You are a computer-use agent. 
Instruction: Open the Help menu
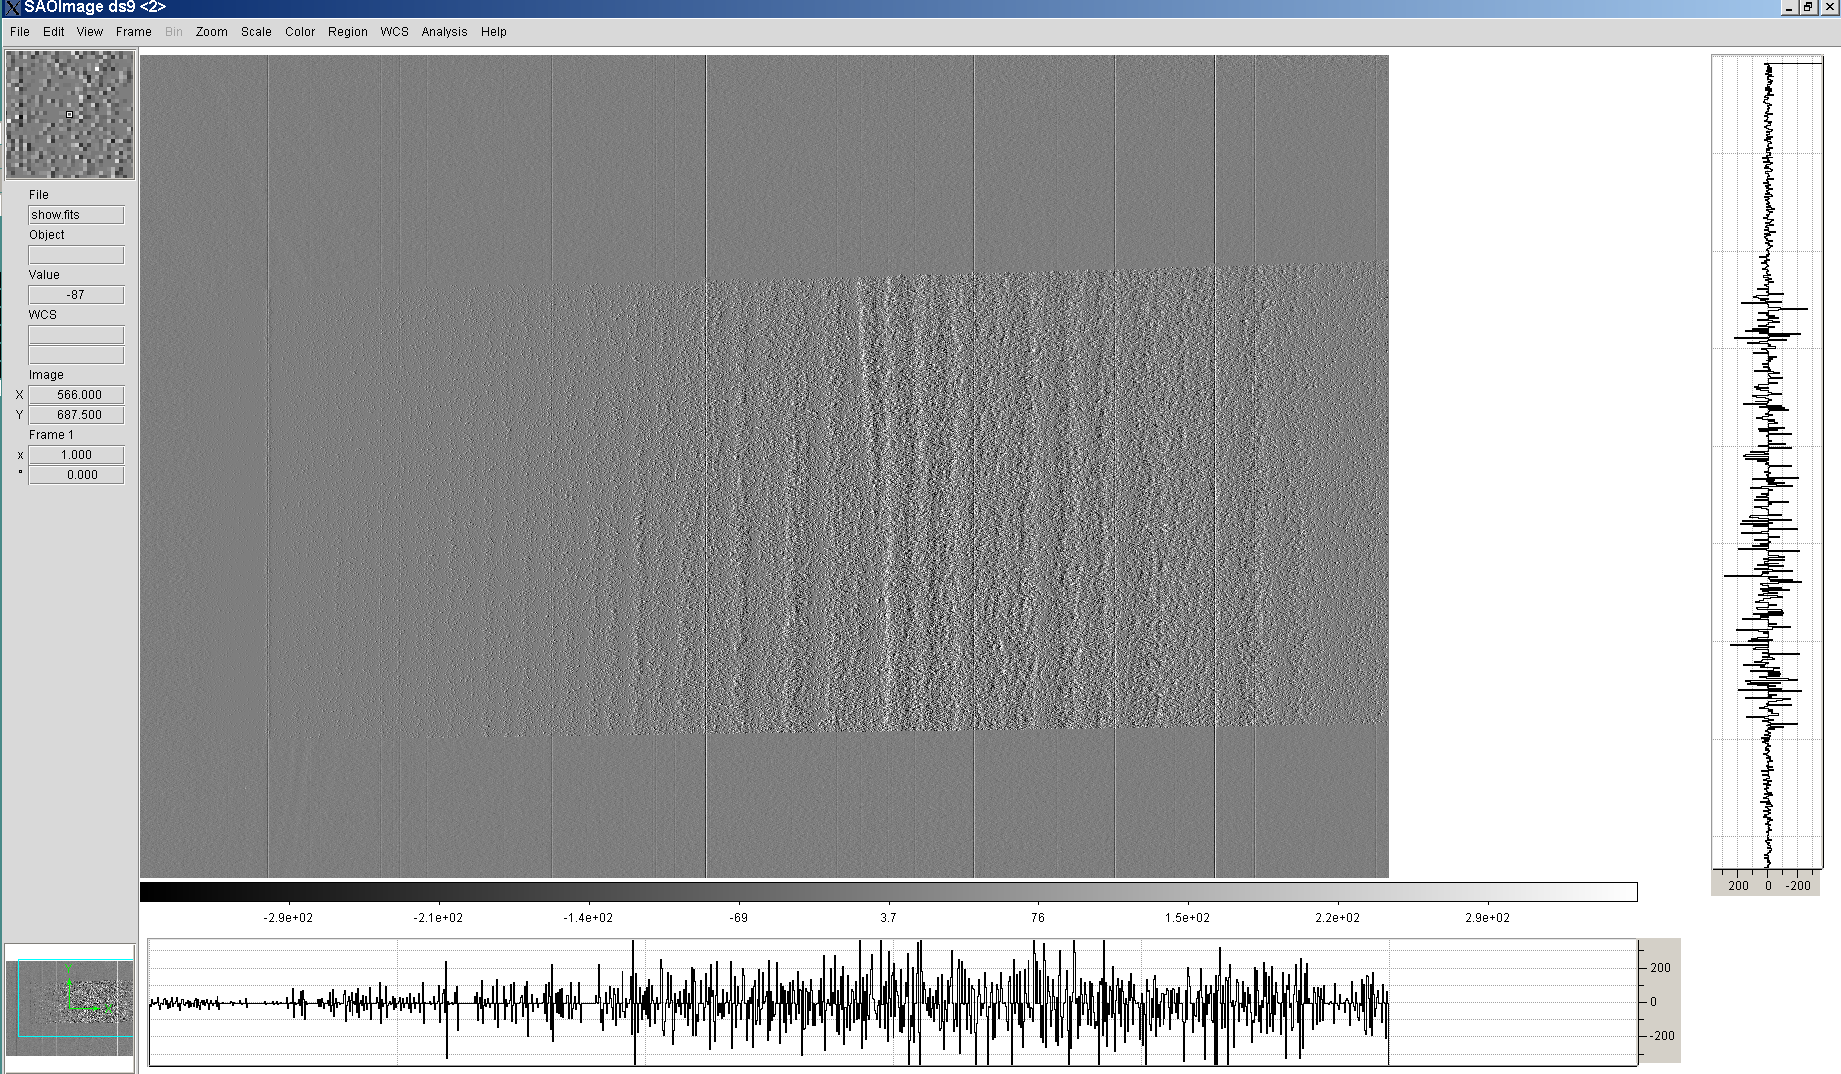pos(493,32)
